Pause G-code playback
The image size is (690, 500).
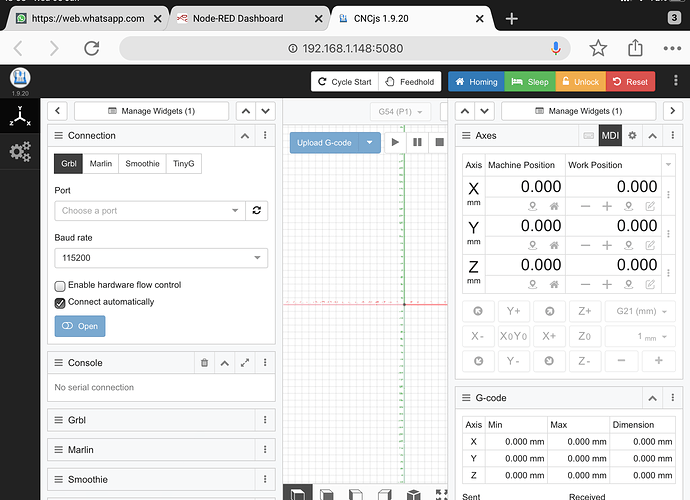(x=417, y=142)
